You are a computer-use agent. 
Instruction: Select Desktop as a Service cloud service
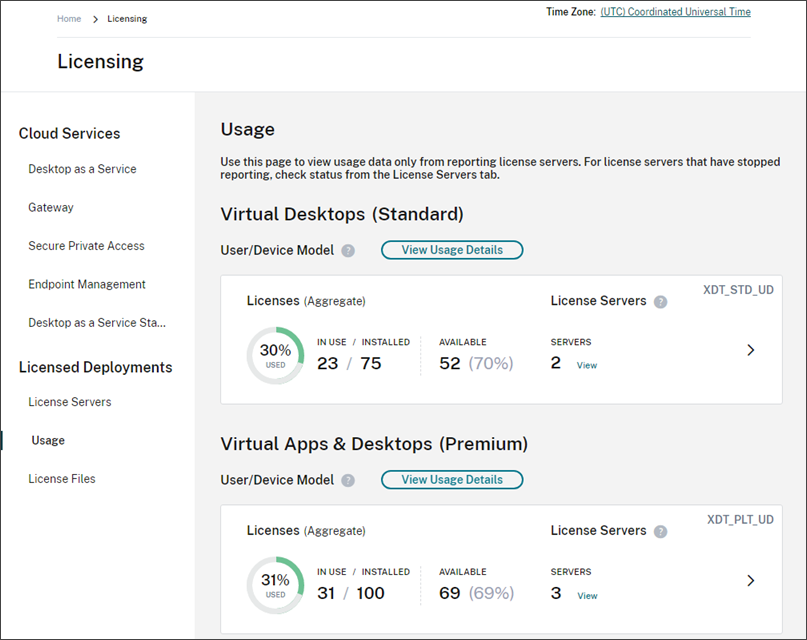pos(82,169)
